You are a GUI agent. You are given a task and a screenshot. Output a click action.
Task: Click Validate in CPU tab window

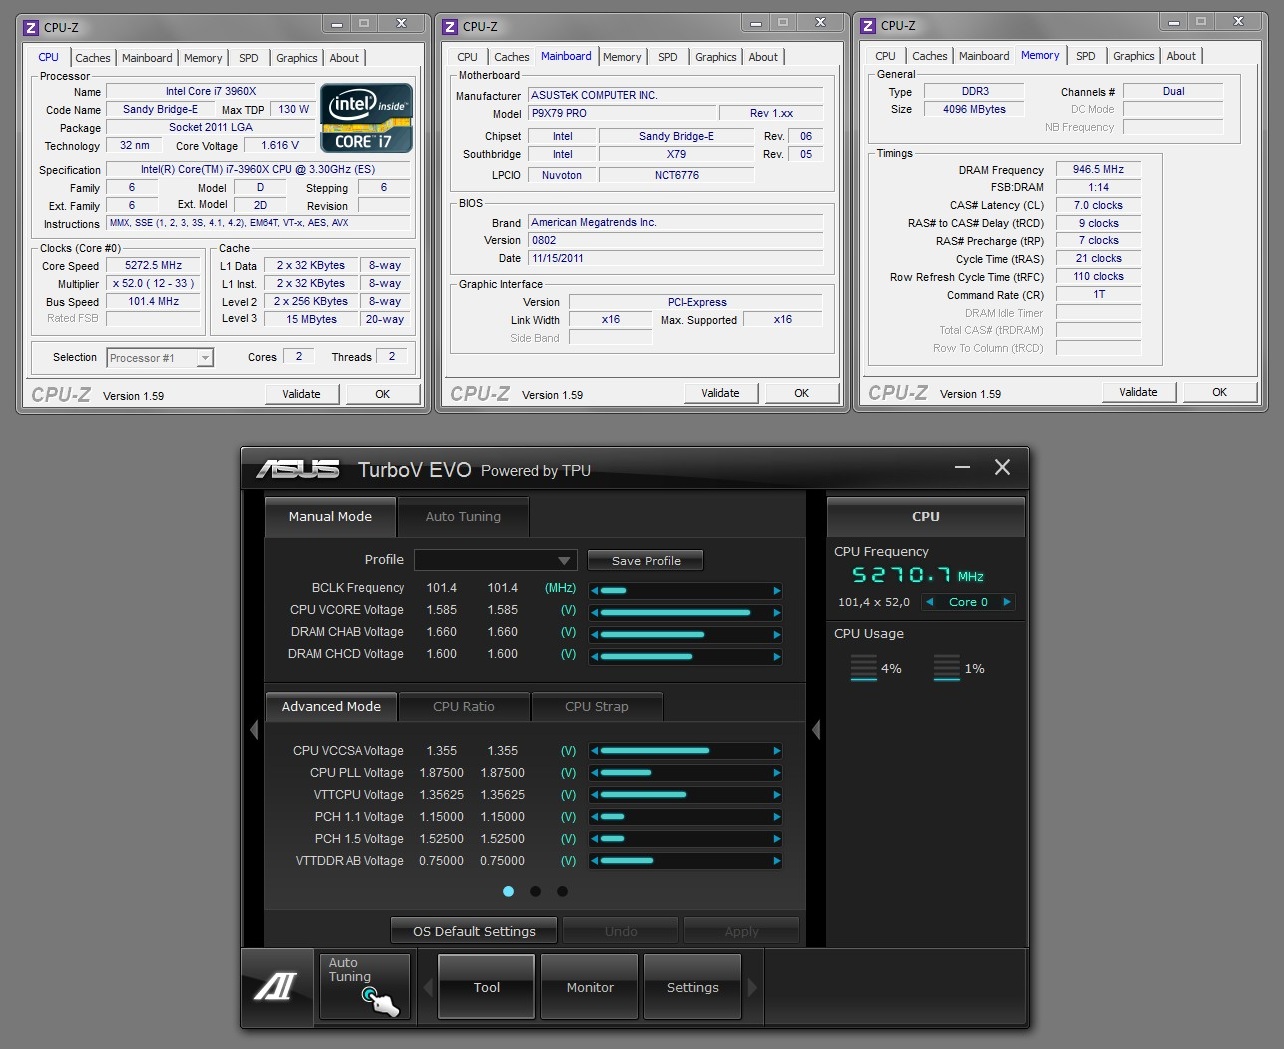pos(301,394)
